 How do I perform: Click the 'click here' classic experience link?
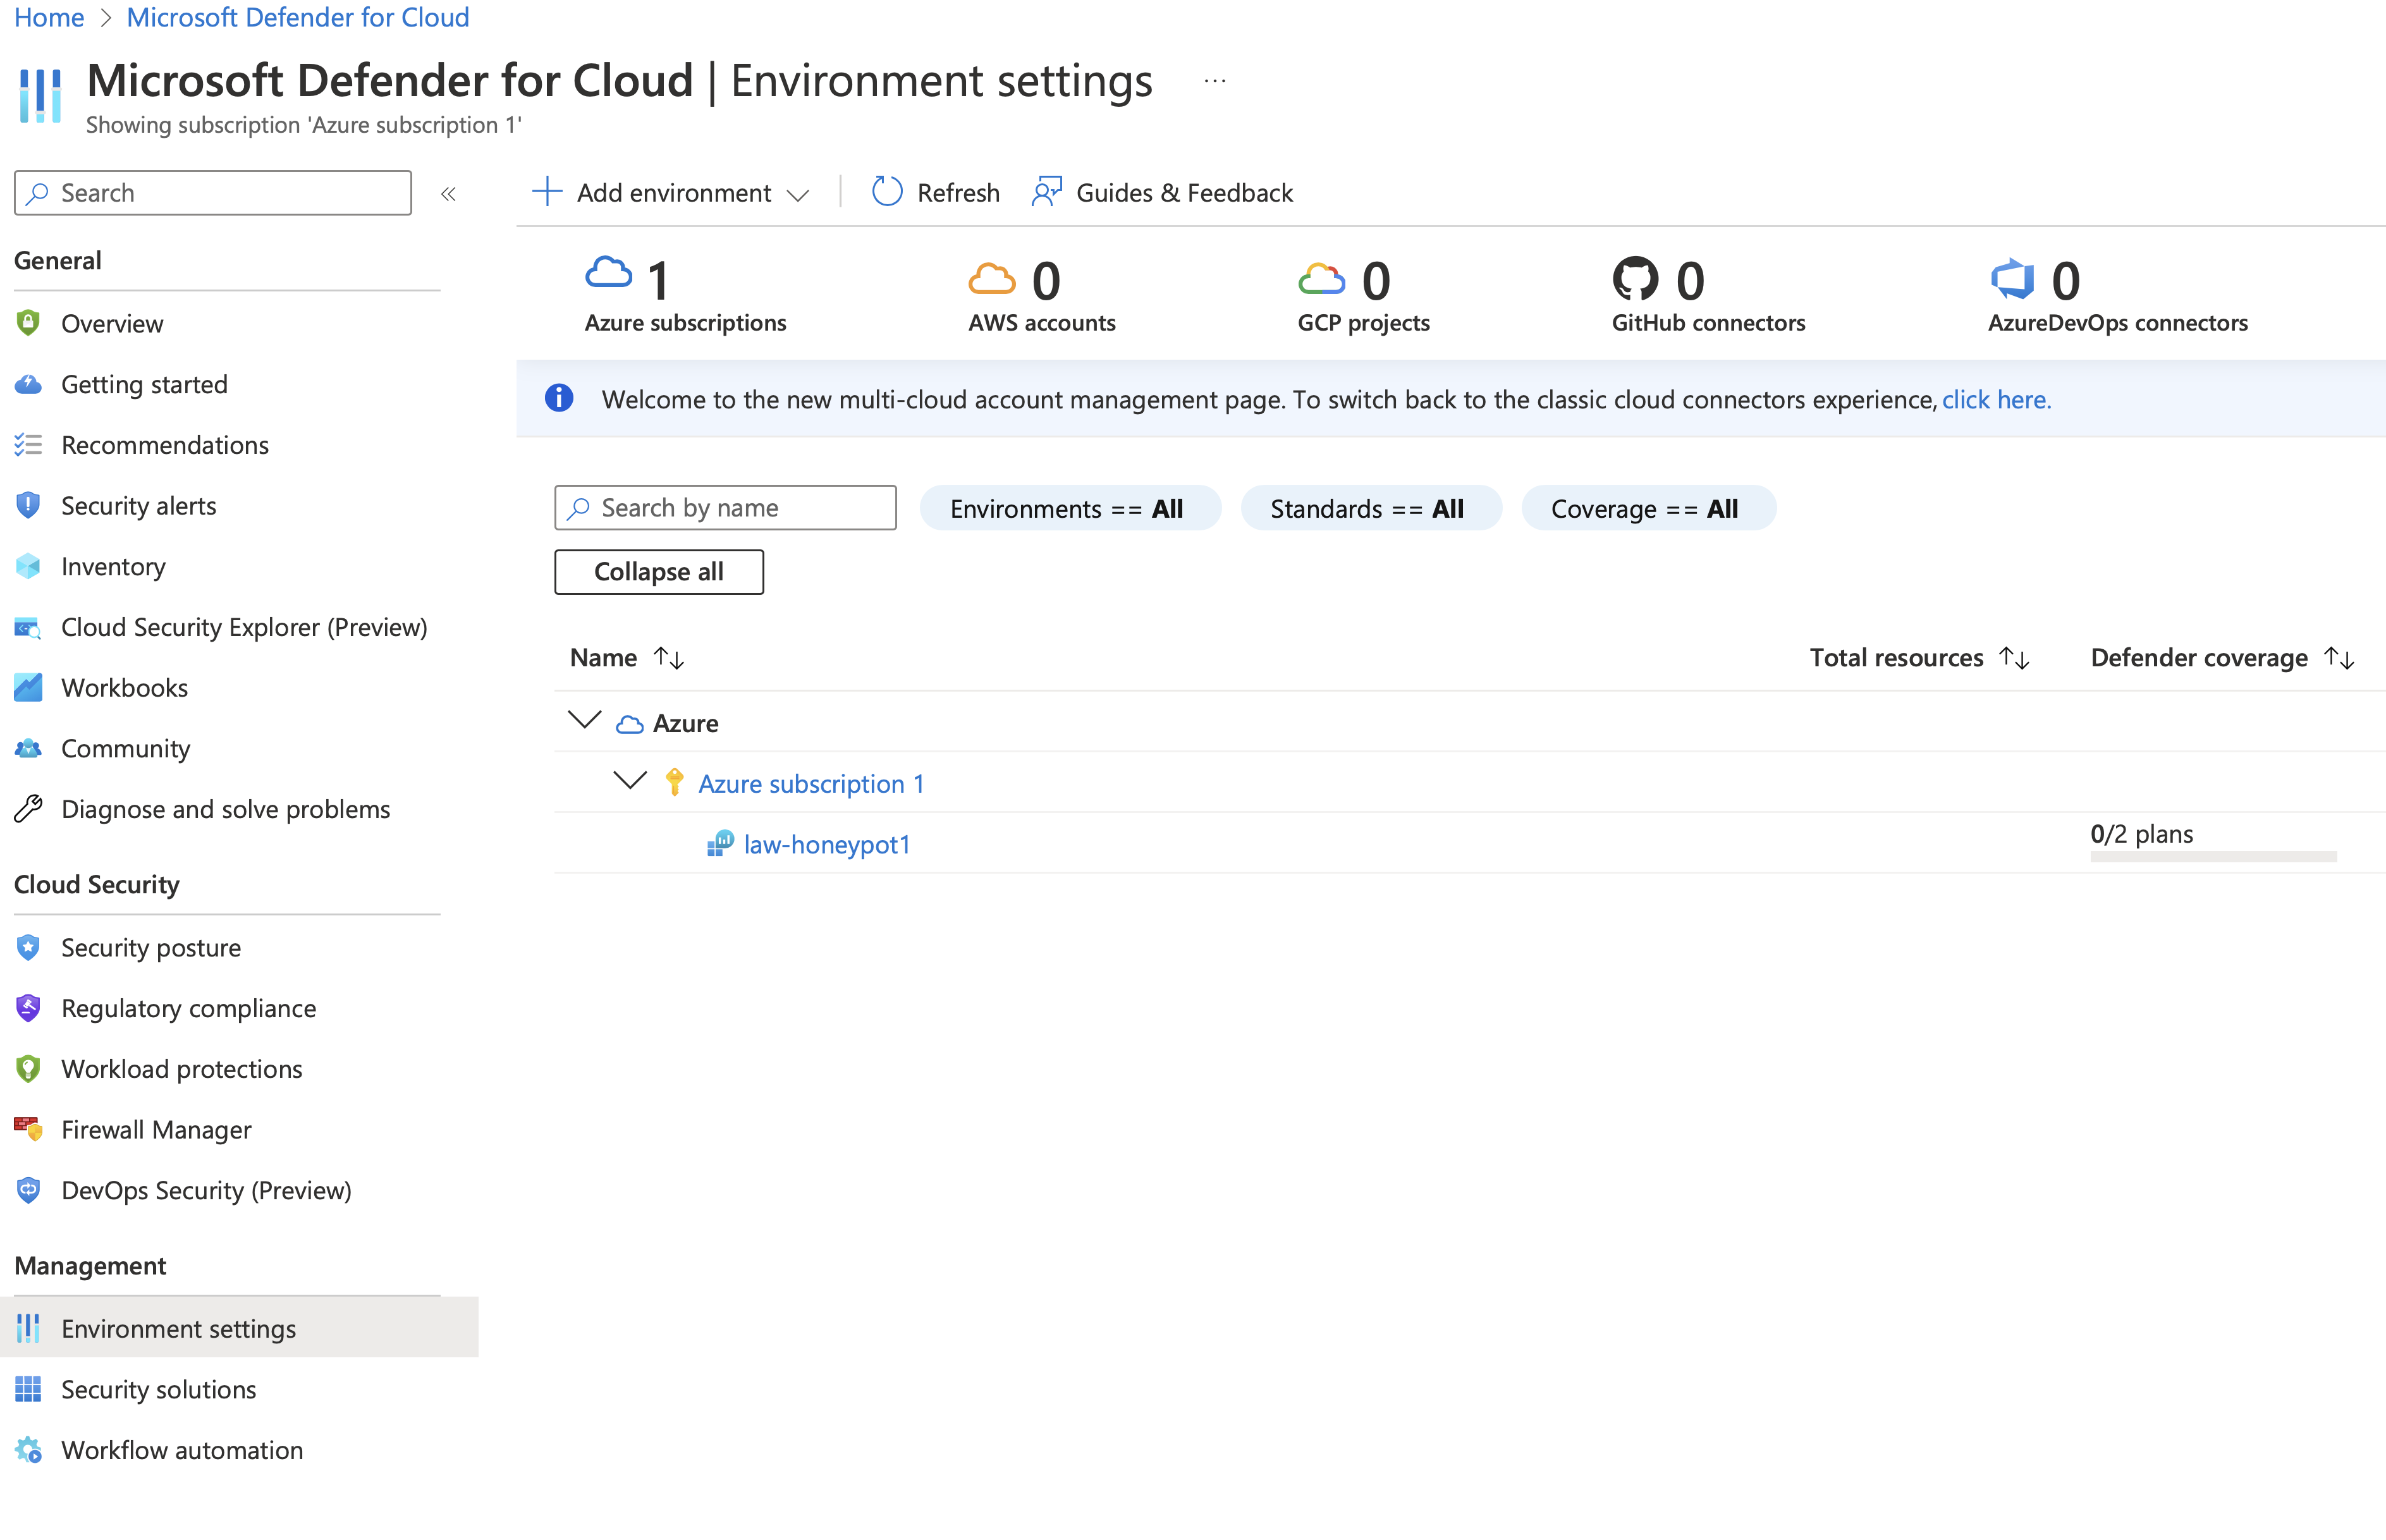click(1995, 399)
